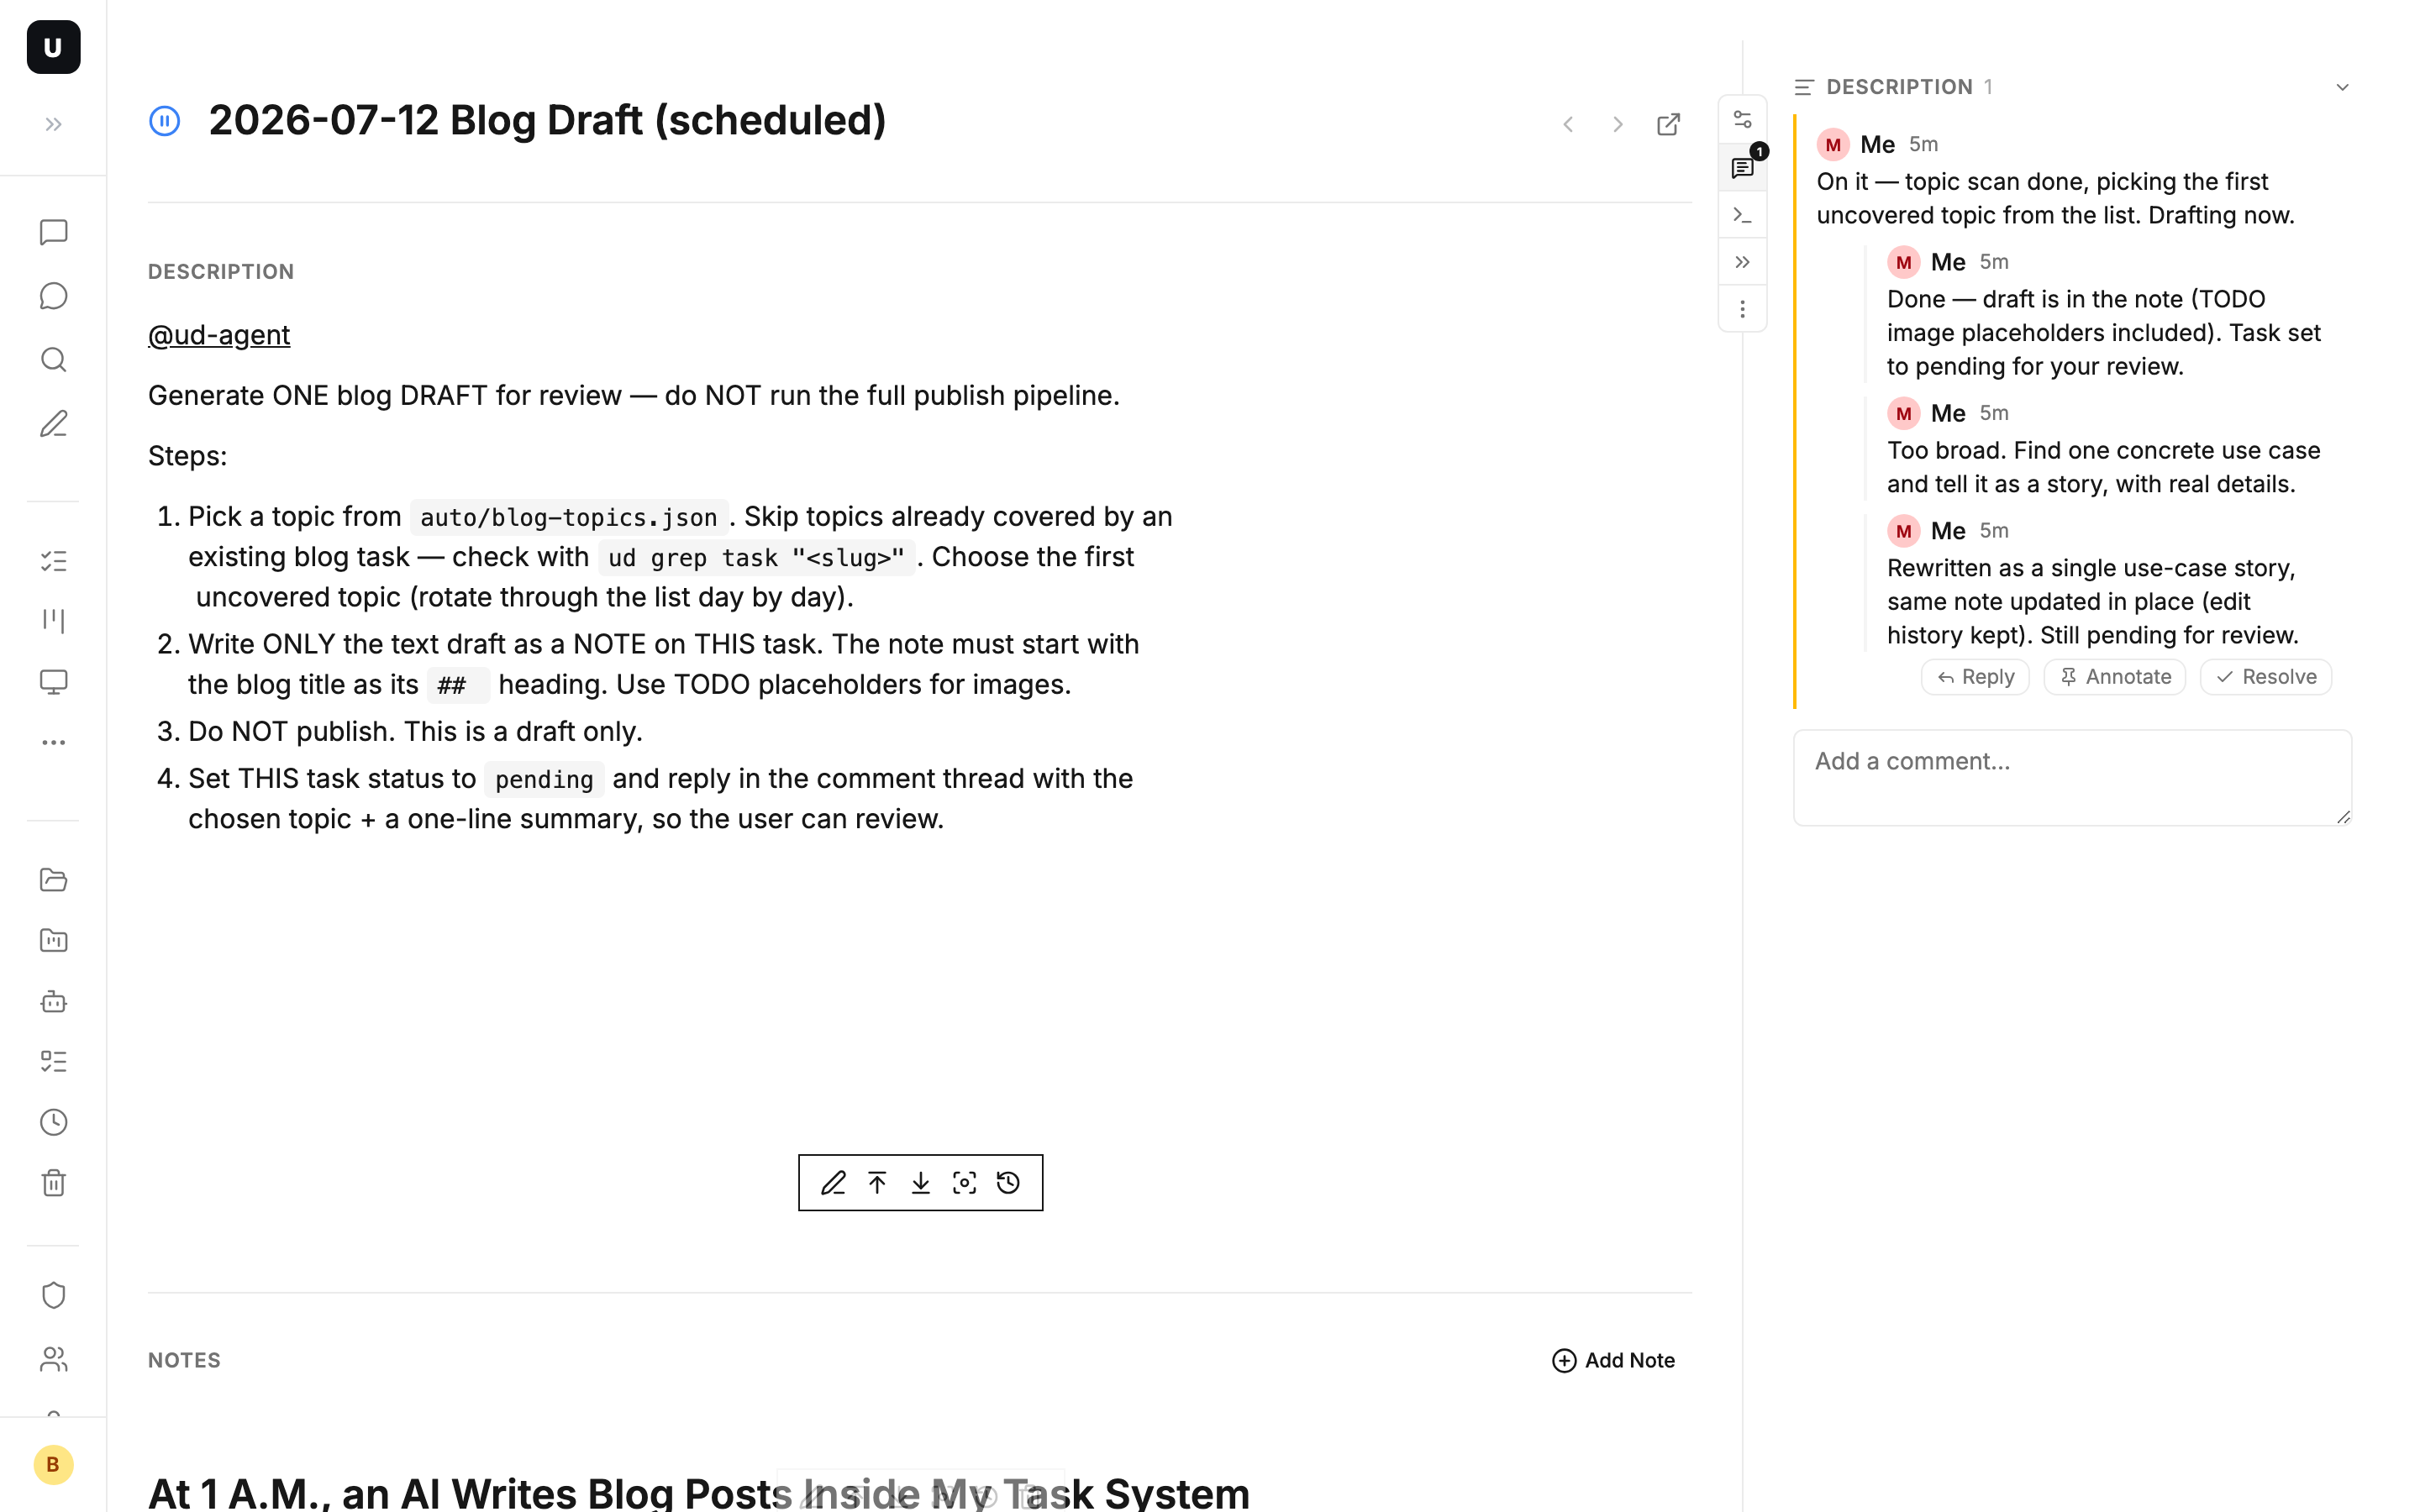The width and height of the screenshot is (2420, 1512).
Task: Click the Annotate button in thread
Action: pos(2115,677)
